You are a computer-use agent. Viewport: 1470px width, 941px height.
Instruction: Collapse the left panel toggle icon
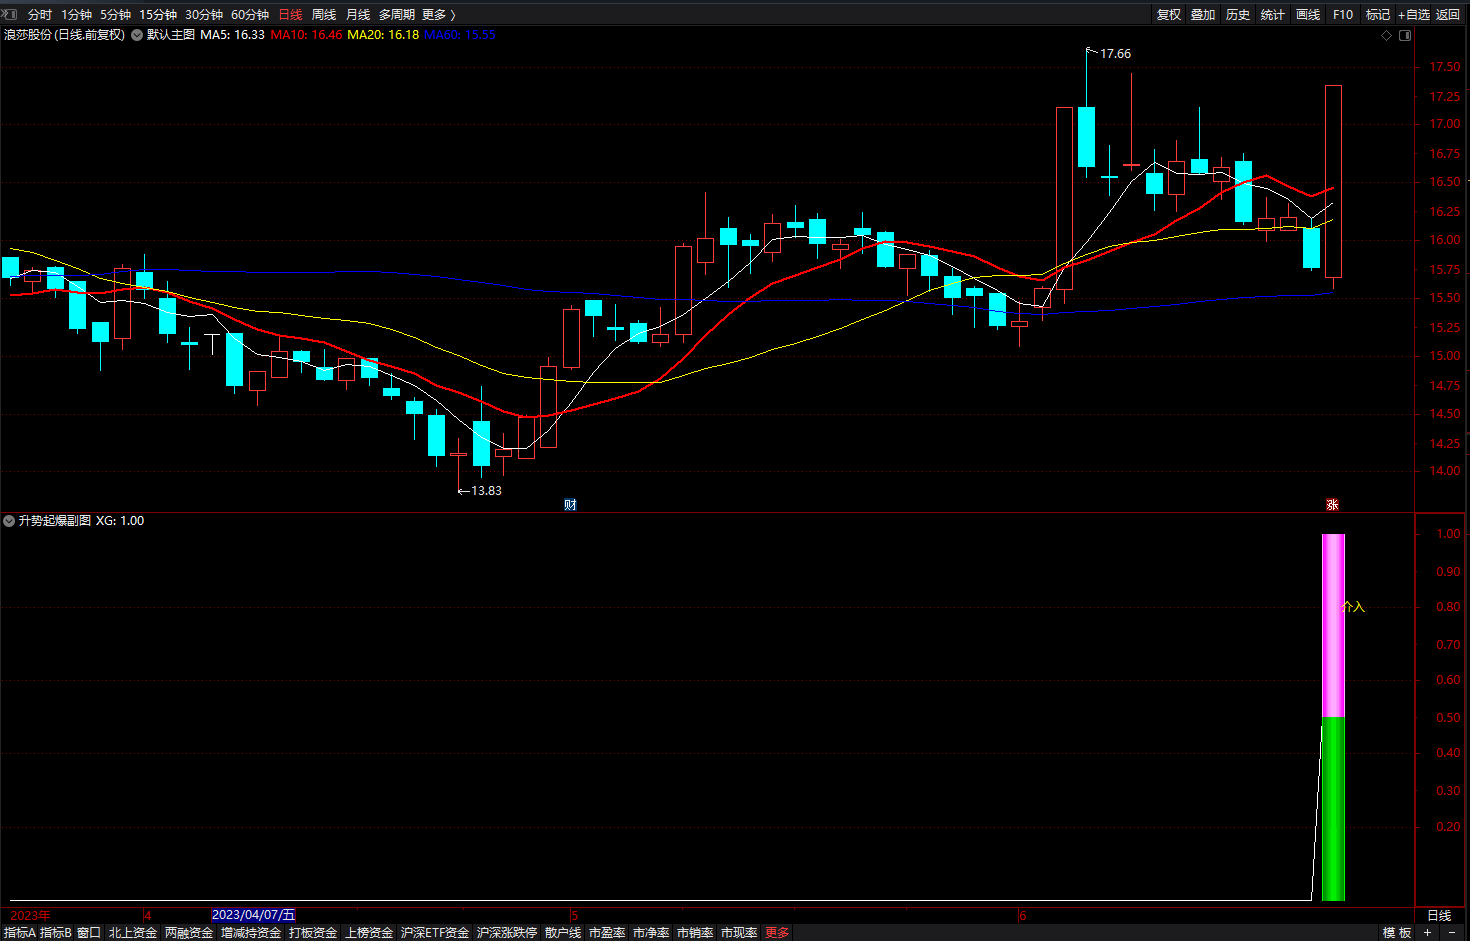[9, 14]
